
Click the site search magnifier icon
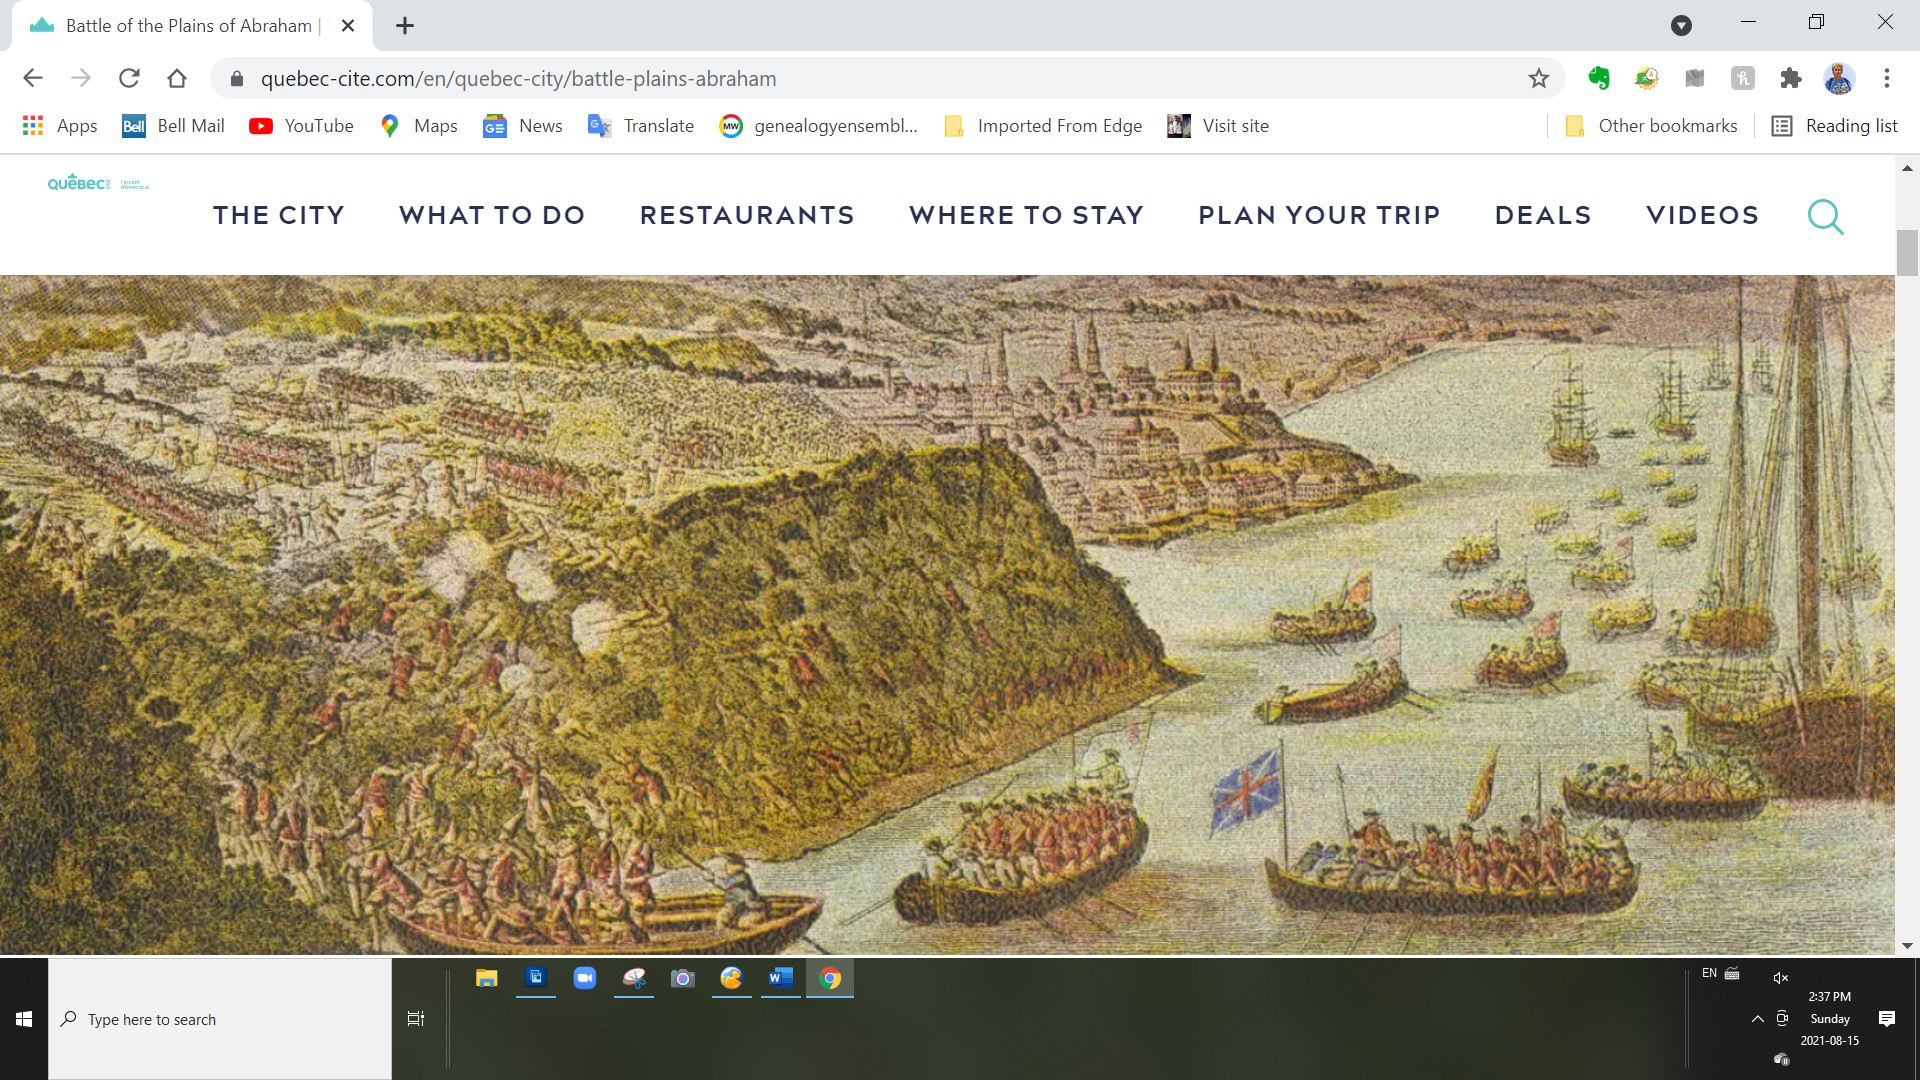(x=1825, y=216)
